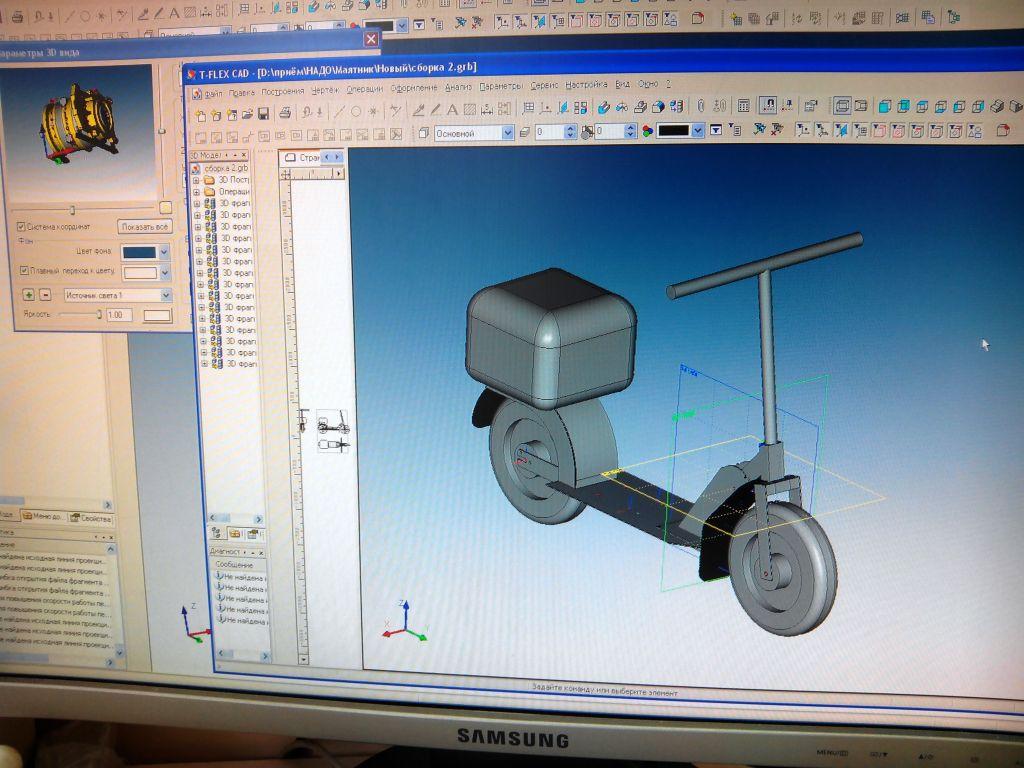Open the calculator grid icon in the toolbar

(743, 106)
